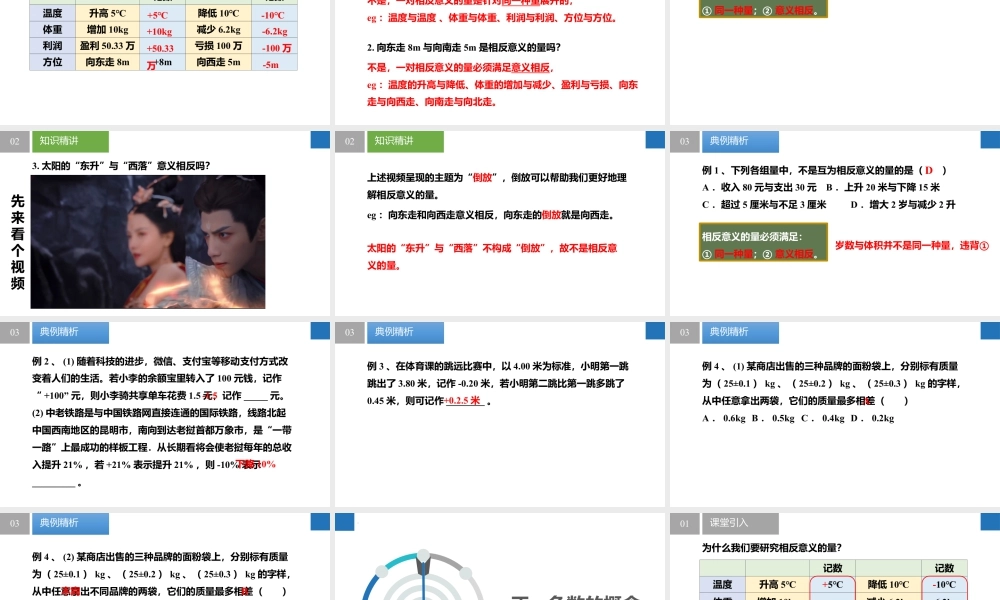Click the red answer +0.2.5 米
This screenshot has width=1000, height=600.
[x=464, y=401]
